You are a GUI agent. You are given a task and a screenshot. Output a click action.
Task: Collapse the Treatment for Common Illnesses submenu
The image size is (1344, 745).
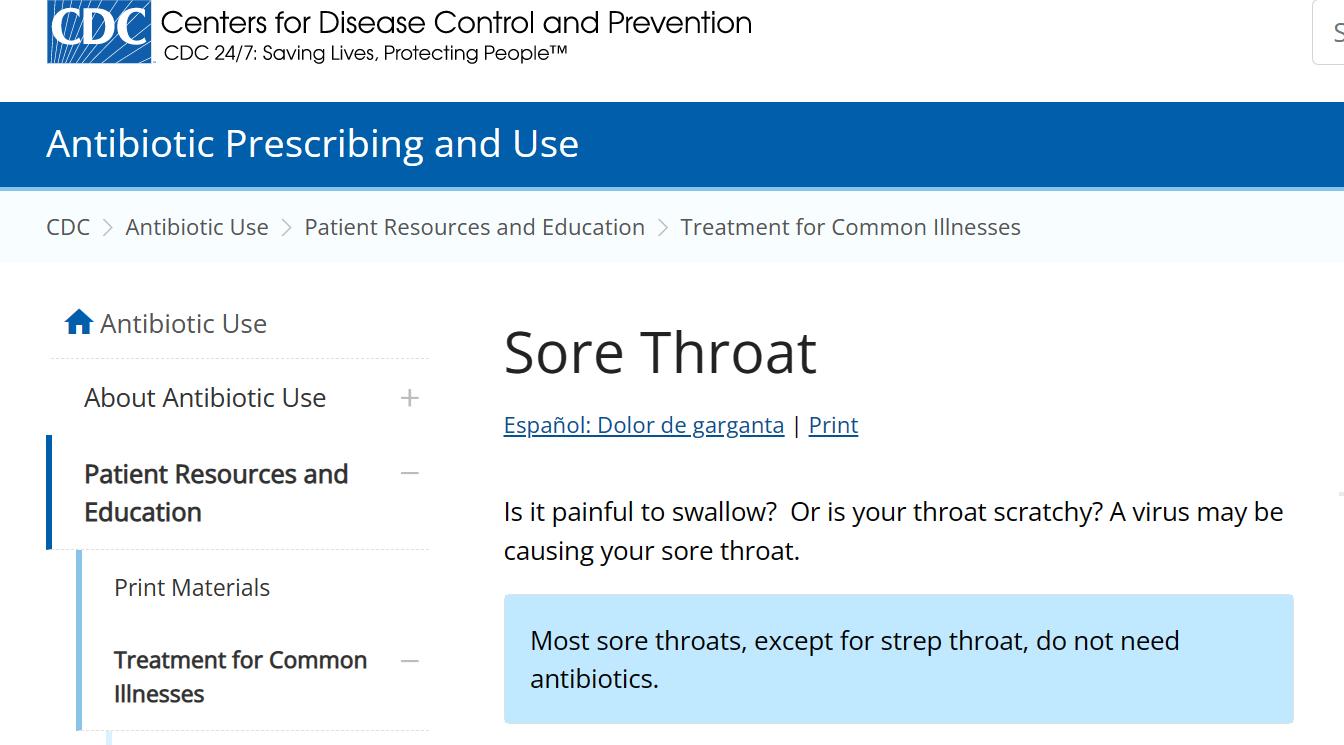(x=409, y=660)
